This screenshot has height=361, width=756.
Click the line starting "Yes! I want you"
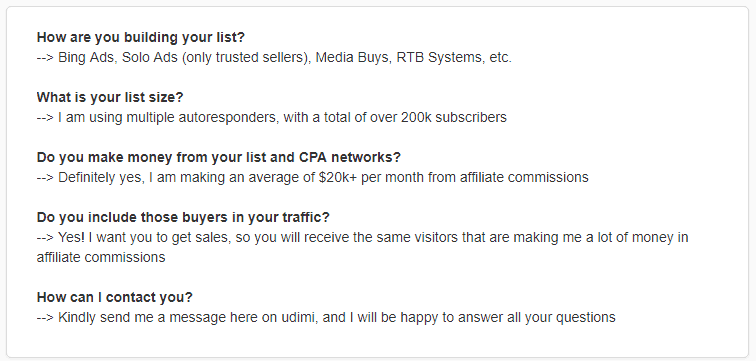[x=363, y=238]
